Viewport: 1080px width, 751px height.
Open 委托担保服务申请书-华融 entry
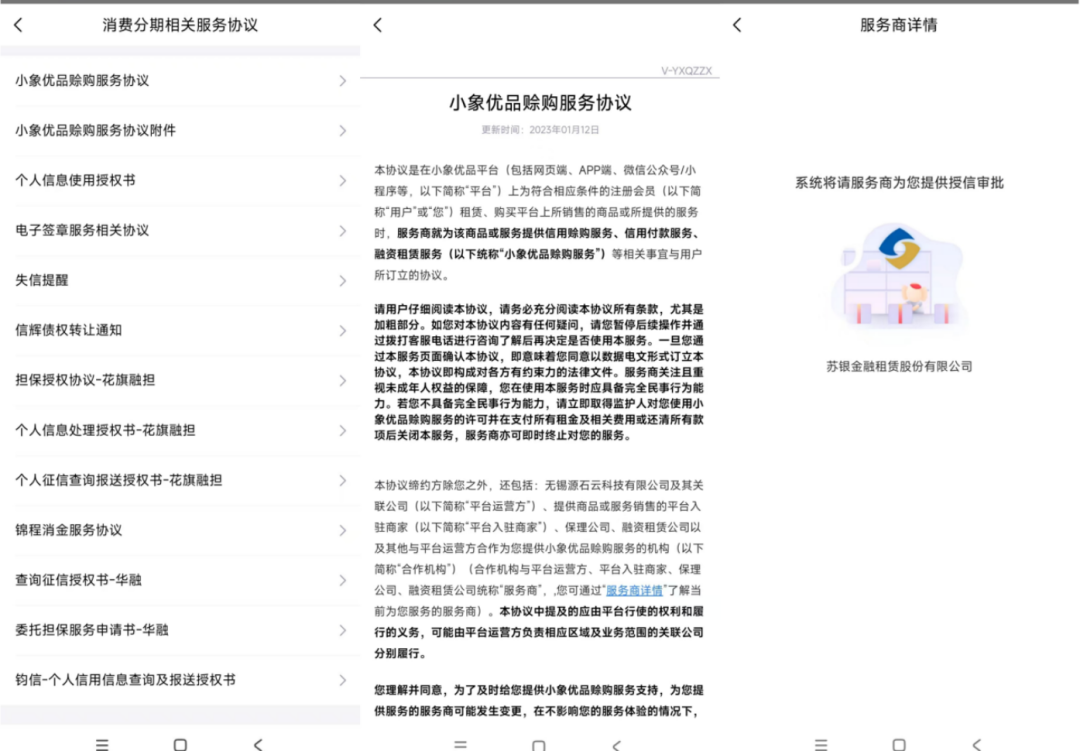click(180, 630)
